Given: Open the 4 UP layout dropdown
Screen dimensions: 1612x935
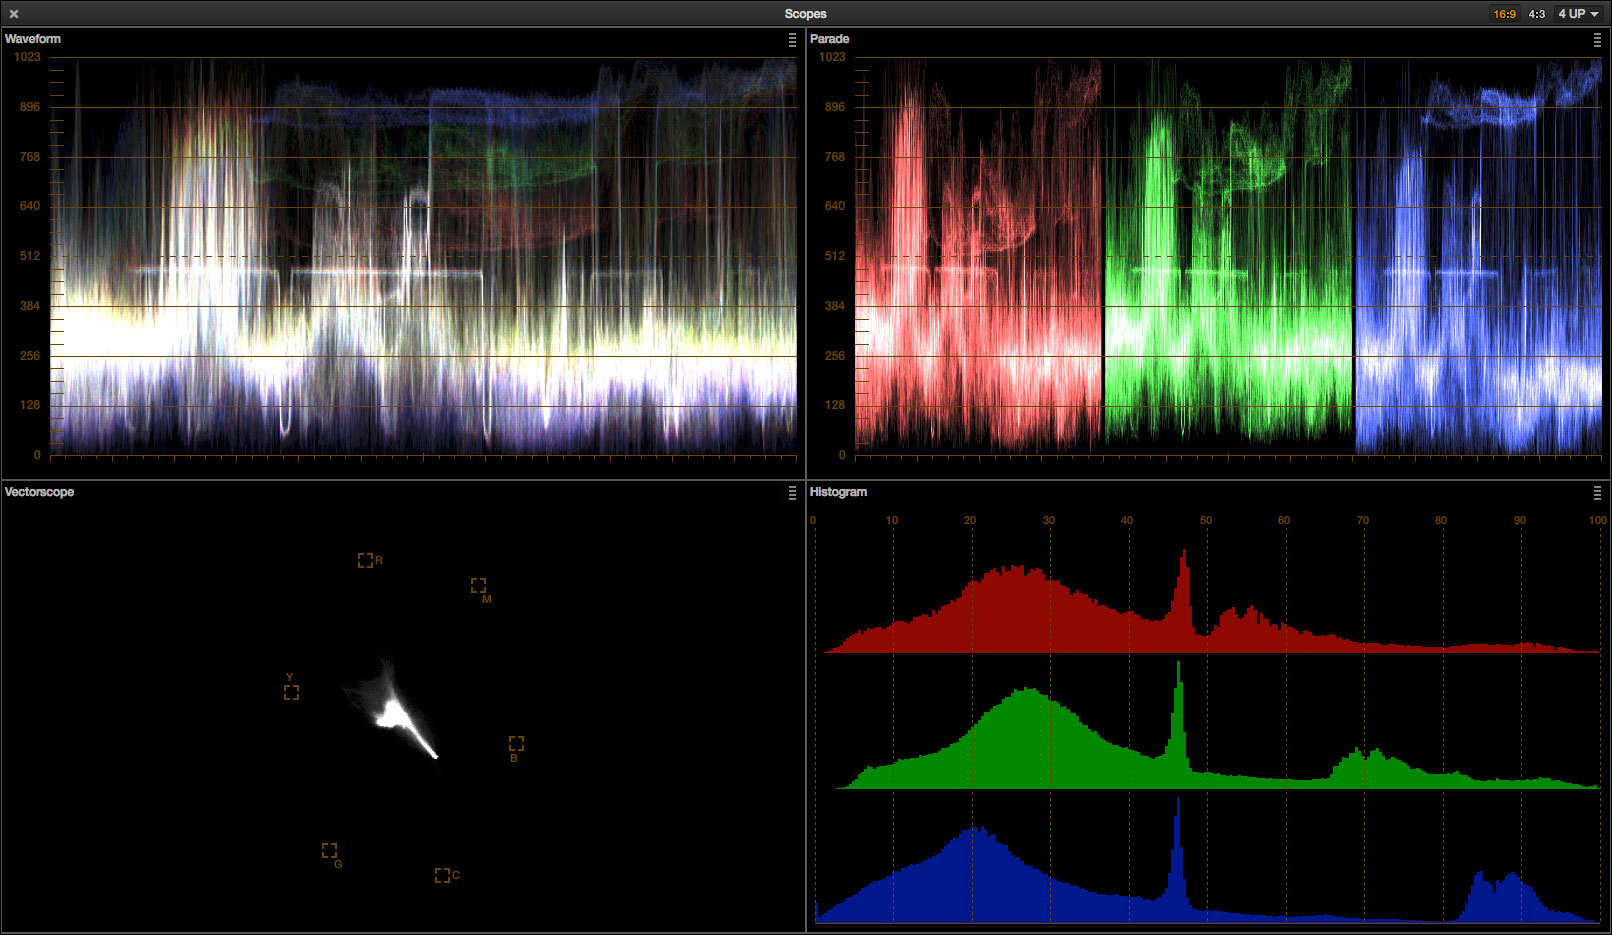Looking at the screenshot, I should pyautogui.click(x=1578, y=14).
